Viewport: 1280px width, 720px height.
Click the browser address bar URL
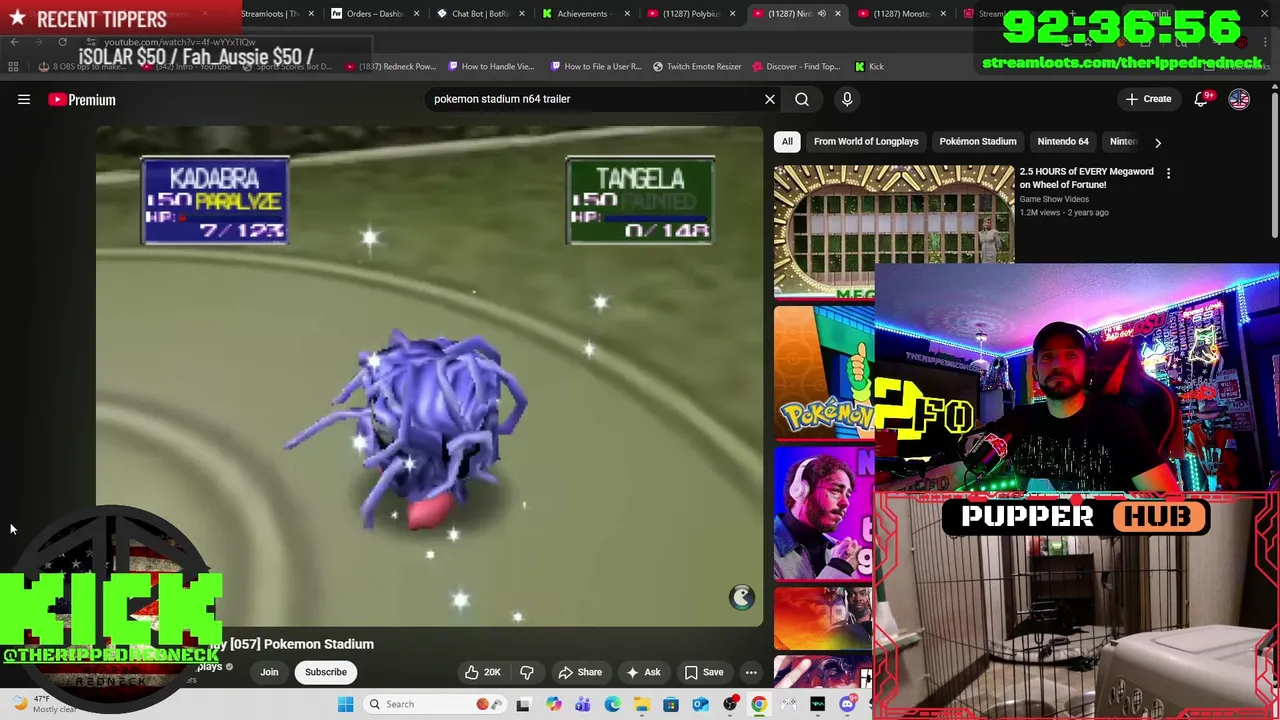point(180,42)
